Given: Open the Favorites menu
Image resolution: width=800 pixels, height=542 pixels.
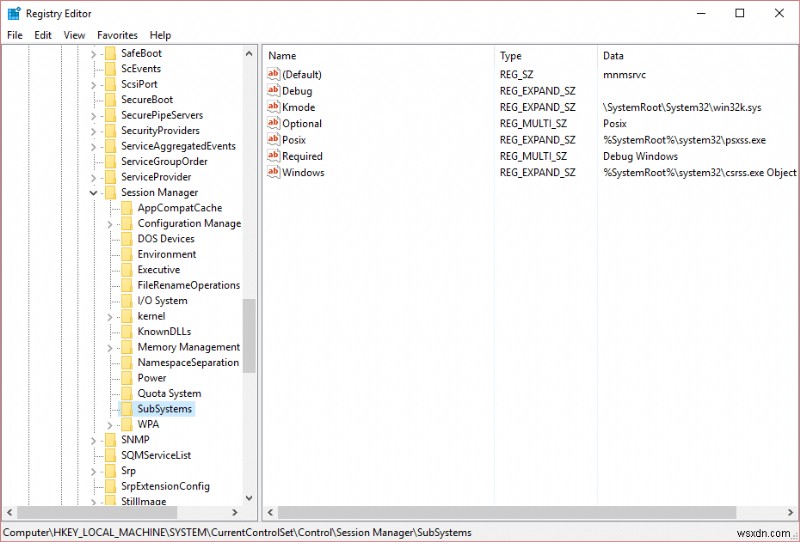Looking at the screenshot, I should 117,35.
